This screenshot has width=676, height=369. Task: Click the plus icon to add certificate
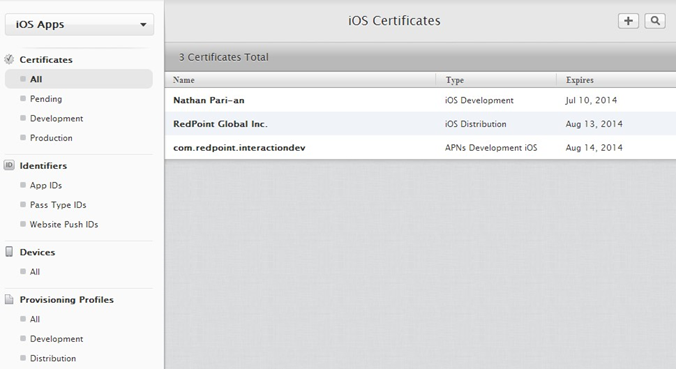coord(628,21)
